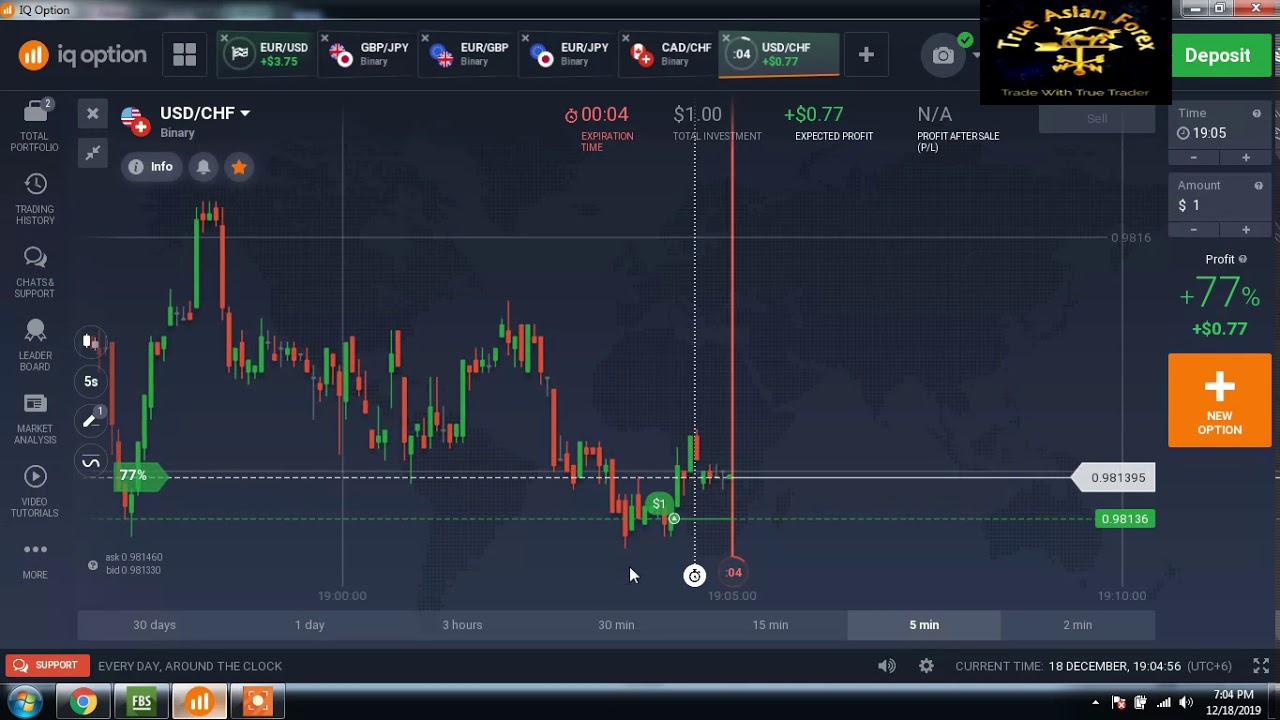Open the multi-chart grid layout icon

[x=185, y=55]
